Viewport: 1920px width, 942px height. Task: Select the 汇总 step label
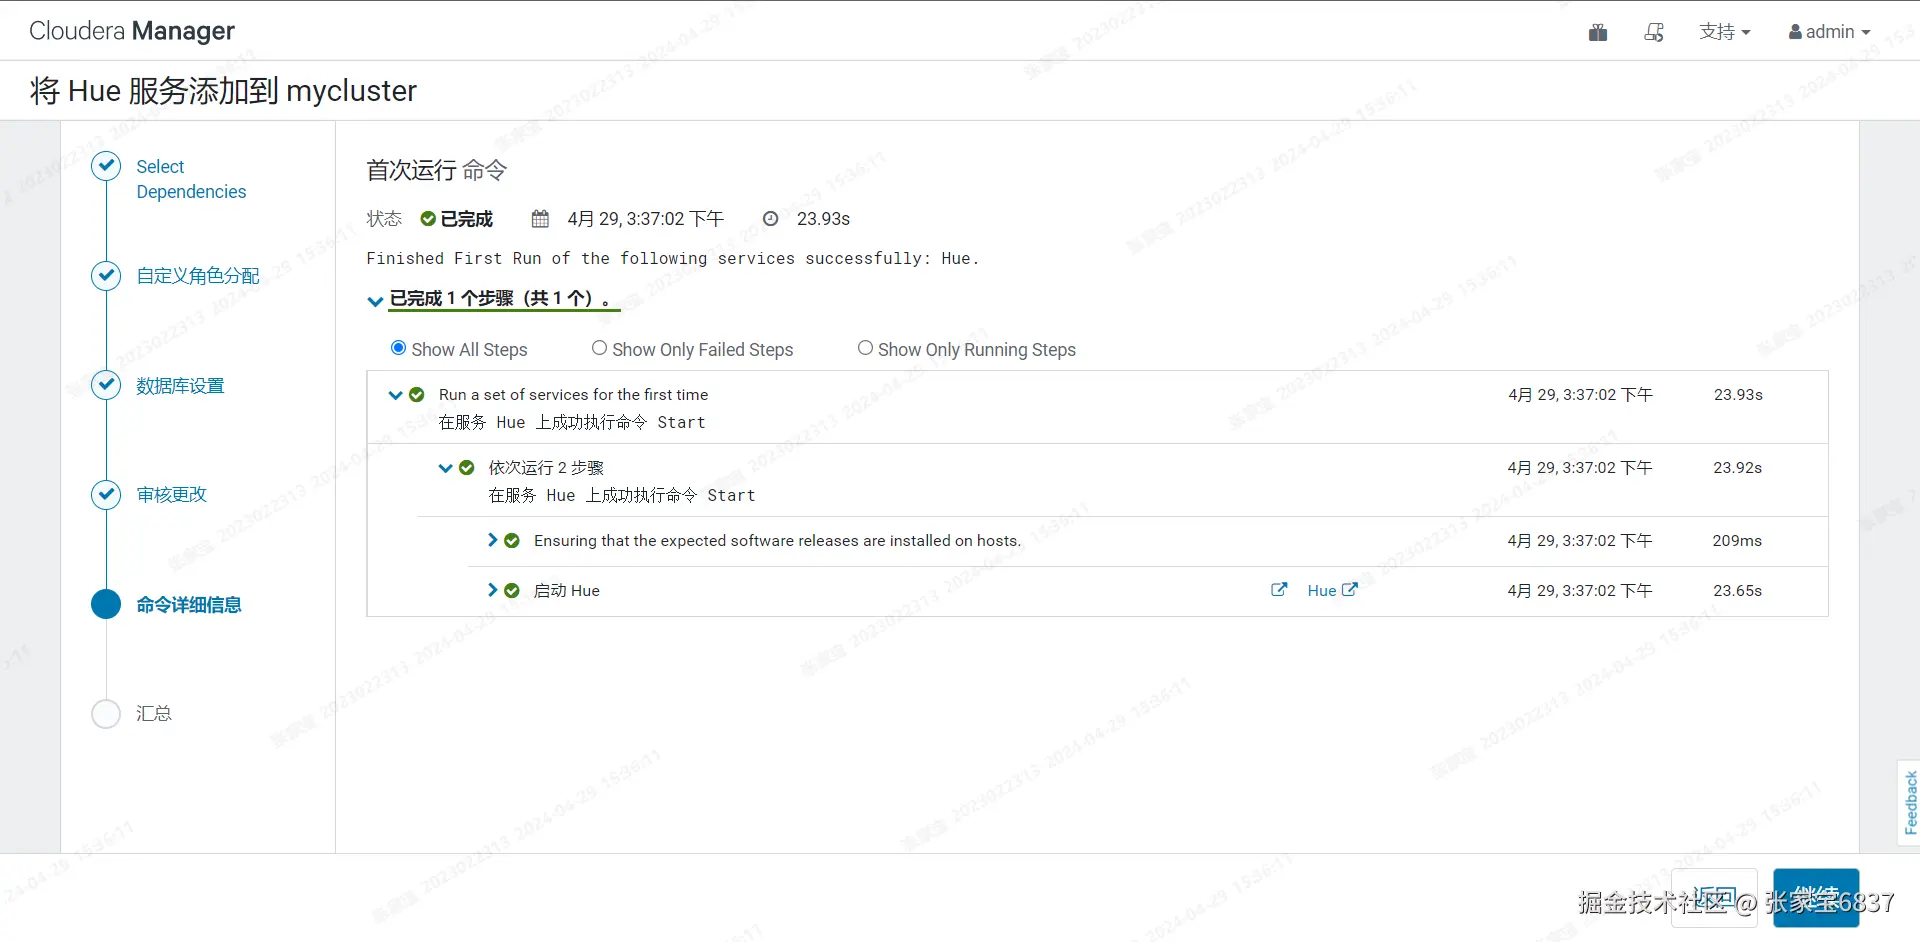click(x=154, y=714)
